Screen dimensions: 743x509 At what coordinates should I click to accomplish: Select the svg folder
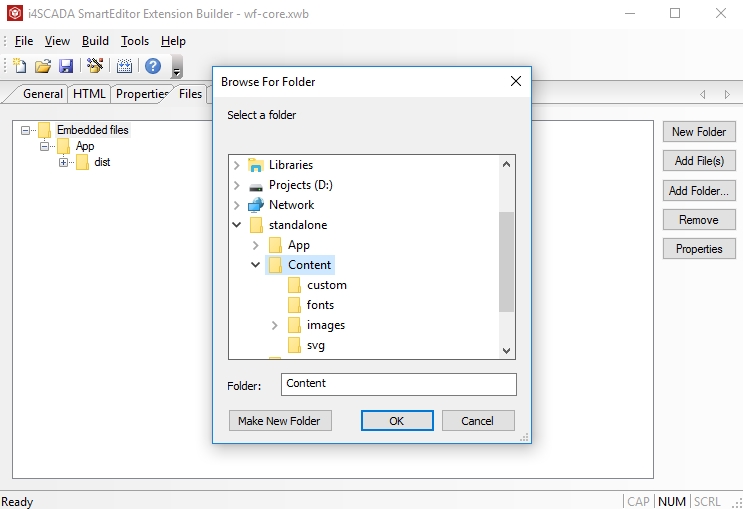point(316,345)
